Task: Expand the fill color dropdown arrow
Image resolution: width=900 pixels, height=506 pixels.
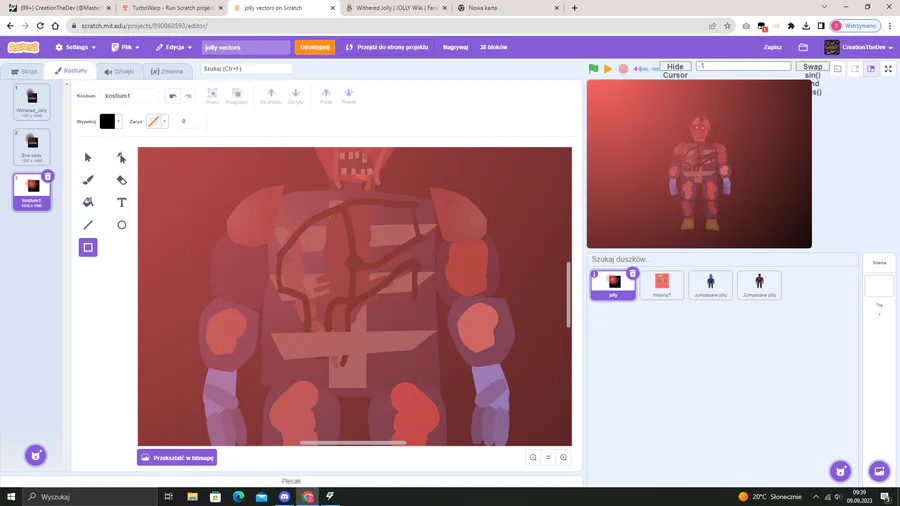Action: pyautogui.click(x=119, y=121)
